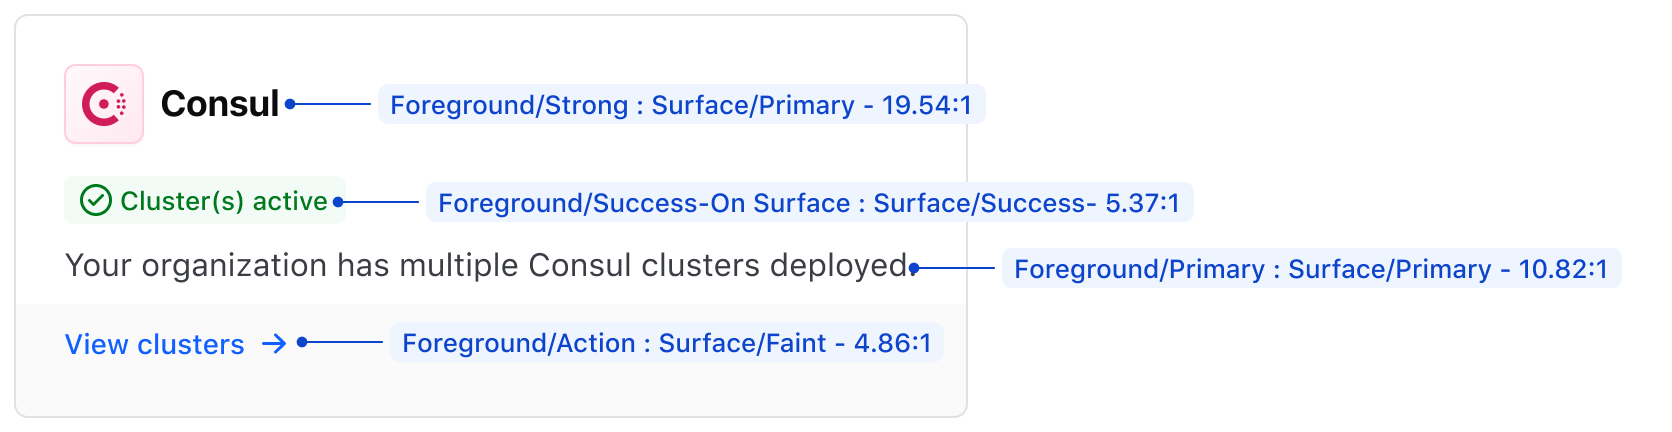Select the Foreground/Strong annotation text
Screen dimensions: 1672x432
pos(509,105)
